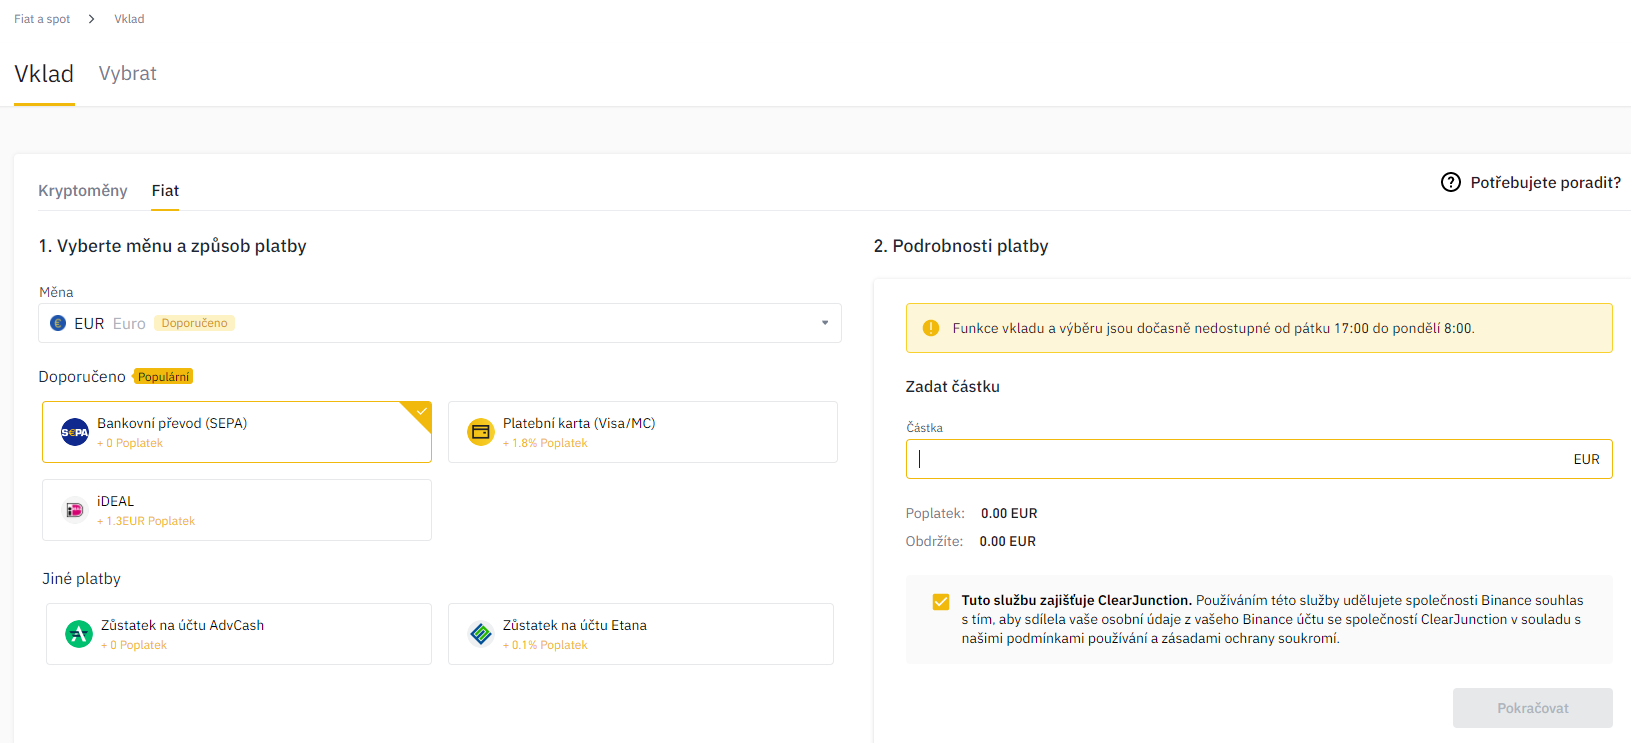Click the EUR currency coin icon
Viewport: 1631px width, 743px height.
(x=58, y=323)
